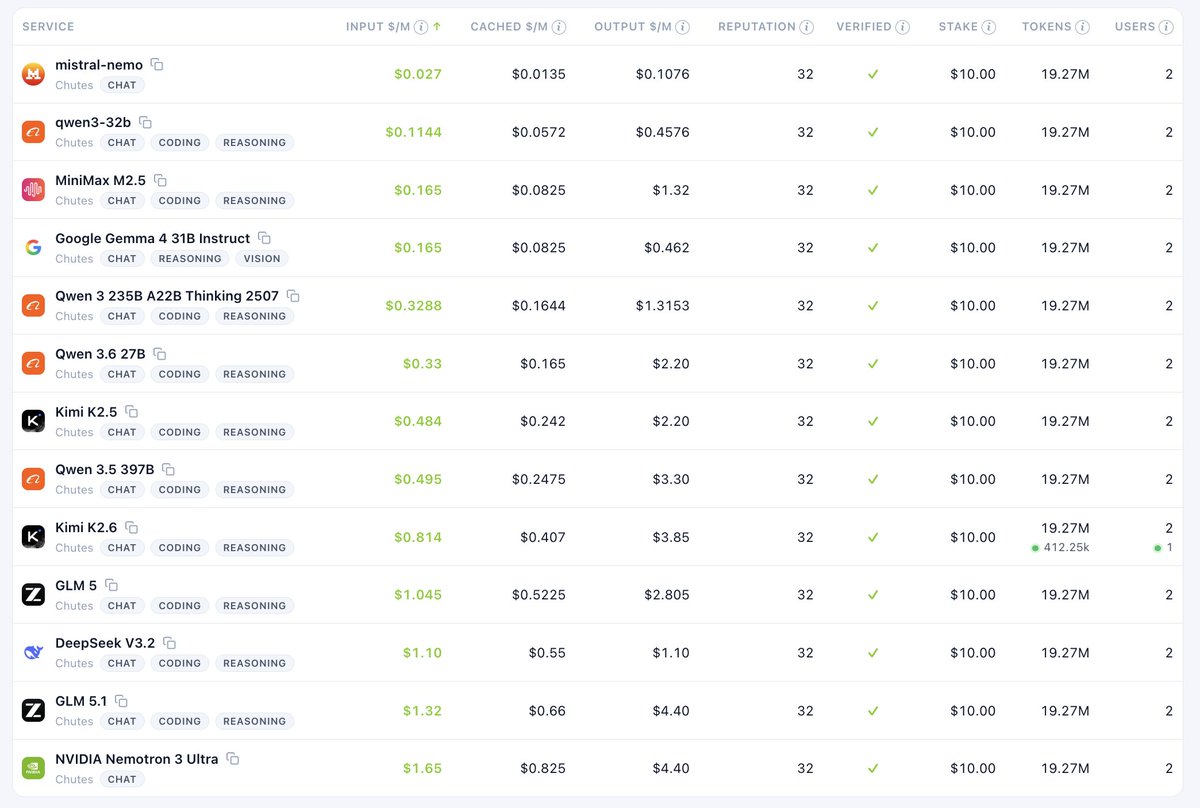This screenshot has height=808, width=1200.
Task: Click the CODING tag on GLM 5.1 row
Action: [180, 721]
